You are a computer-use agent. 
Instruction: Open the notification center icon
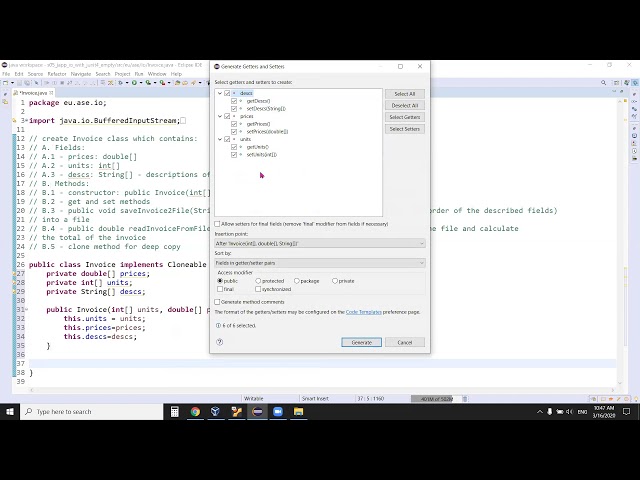pos(627,412)
